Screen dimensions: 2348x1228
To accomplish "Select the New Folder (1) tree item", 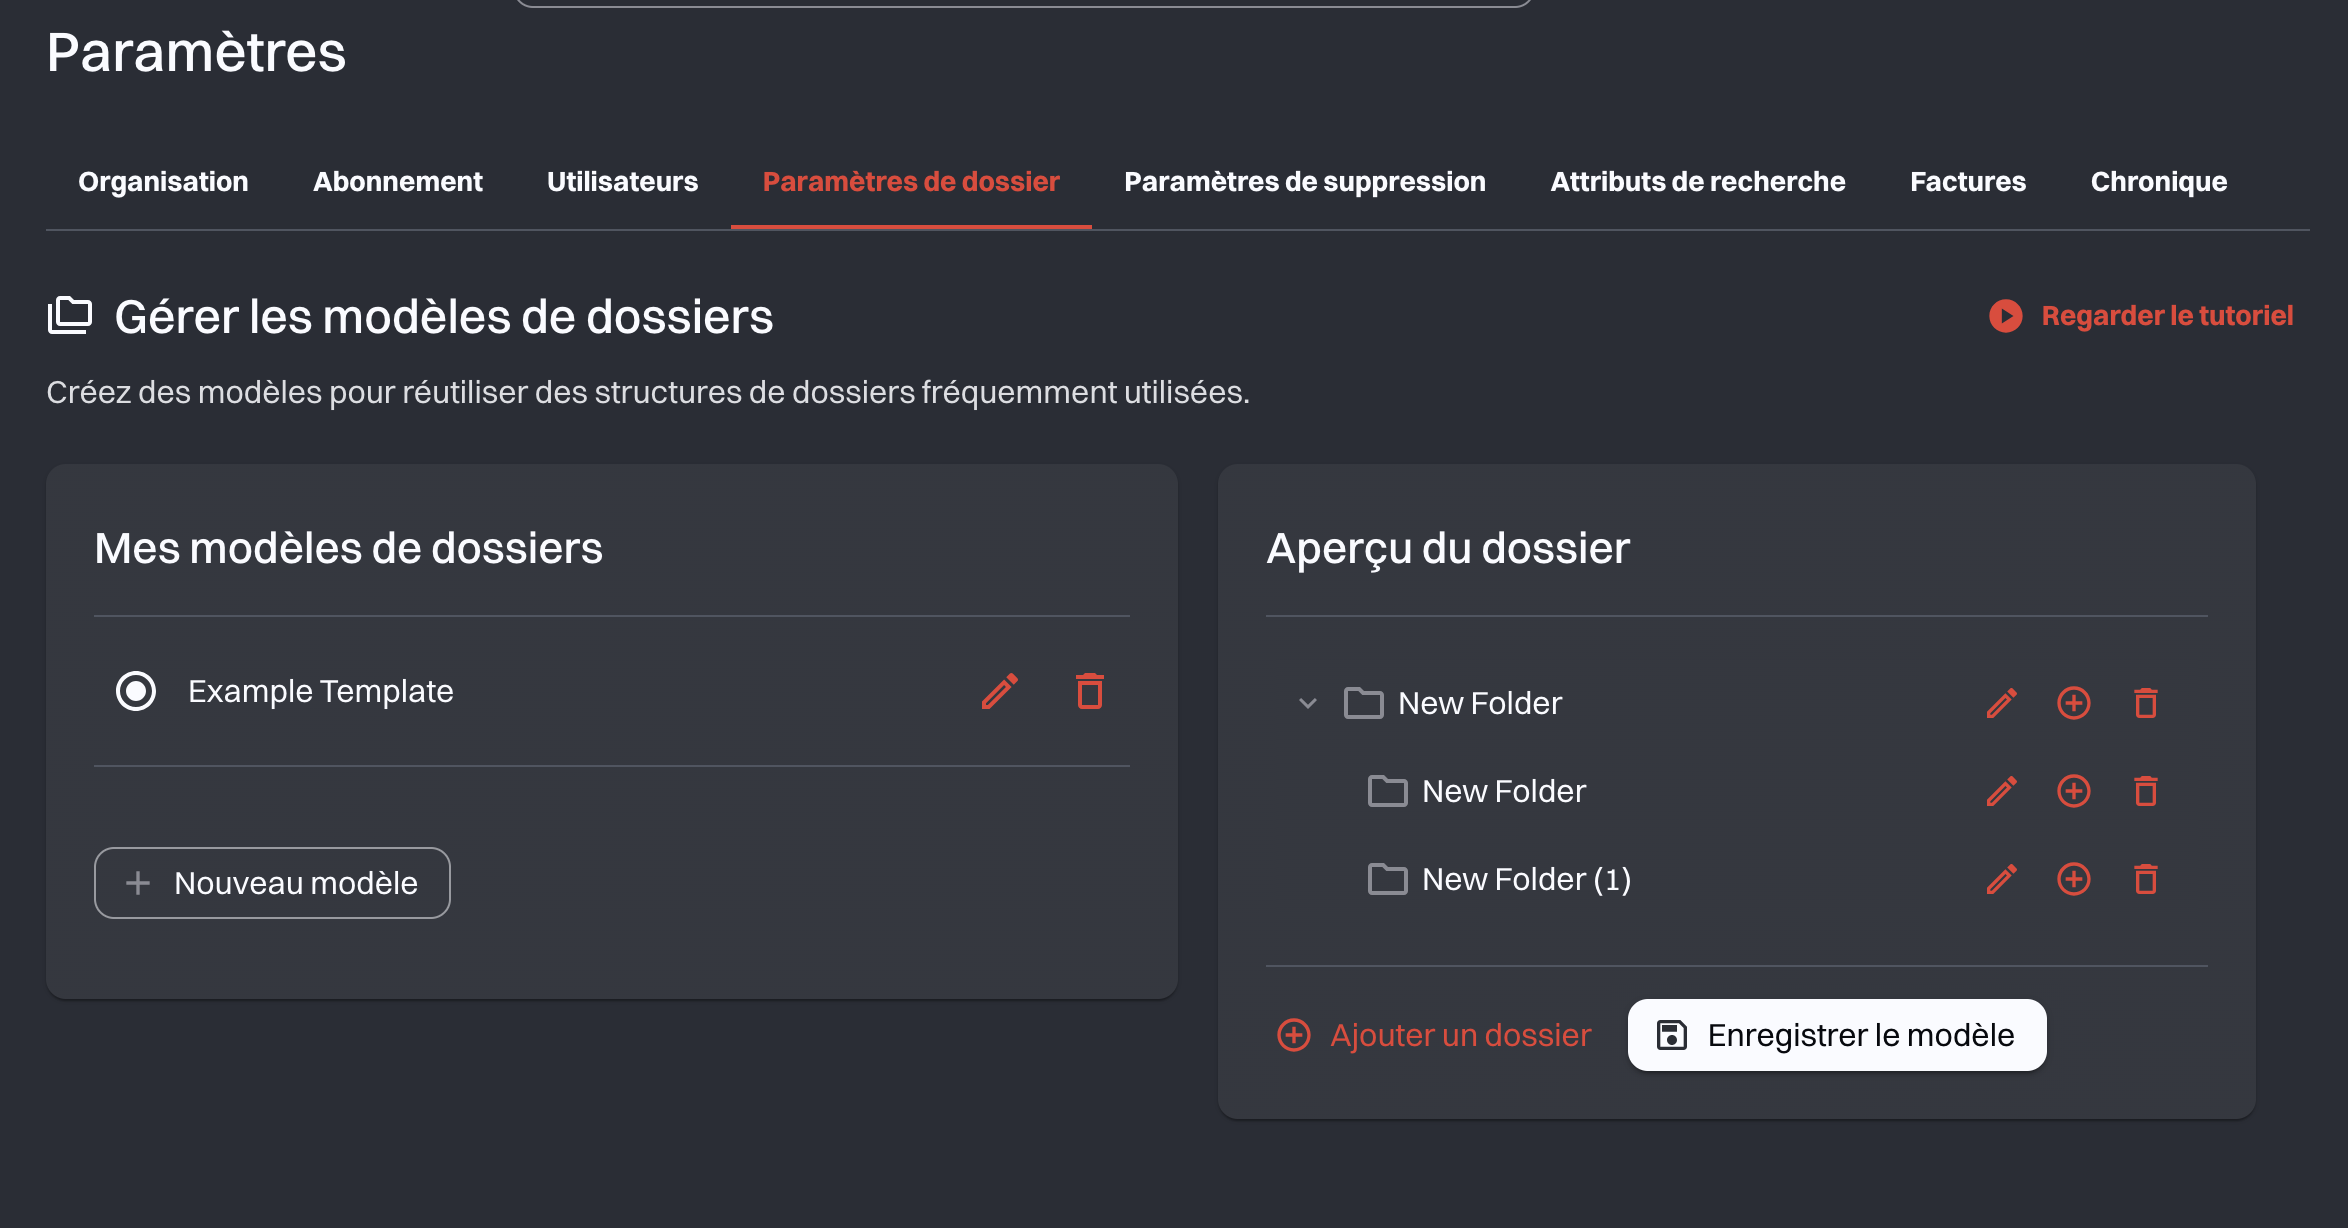I will coord(1525,879).
